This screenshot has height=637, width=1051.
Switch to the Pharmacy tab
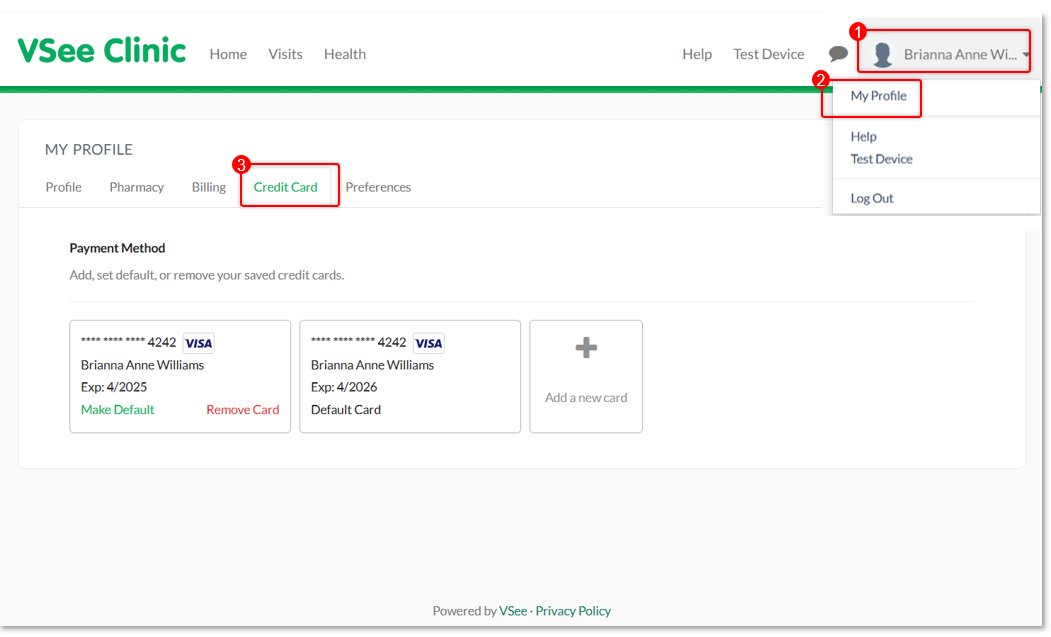(137, 187)
